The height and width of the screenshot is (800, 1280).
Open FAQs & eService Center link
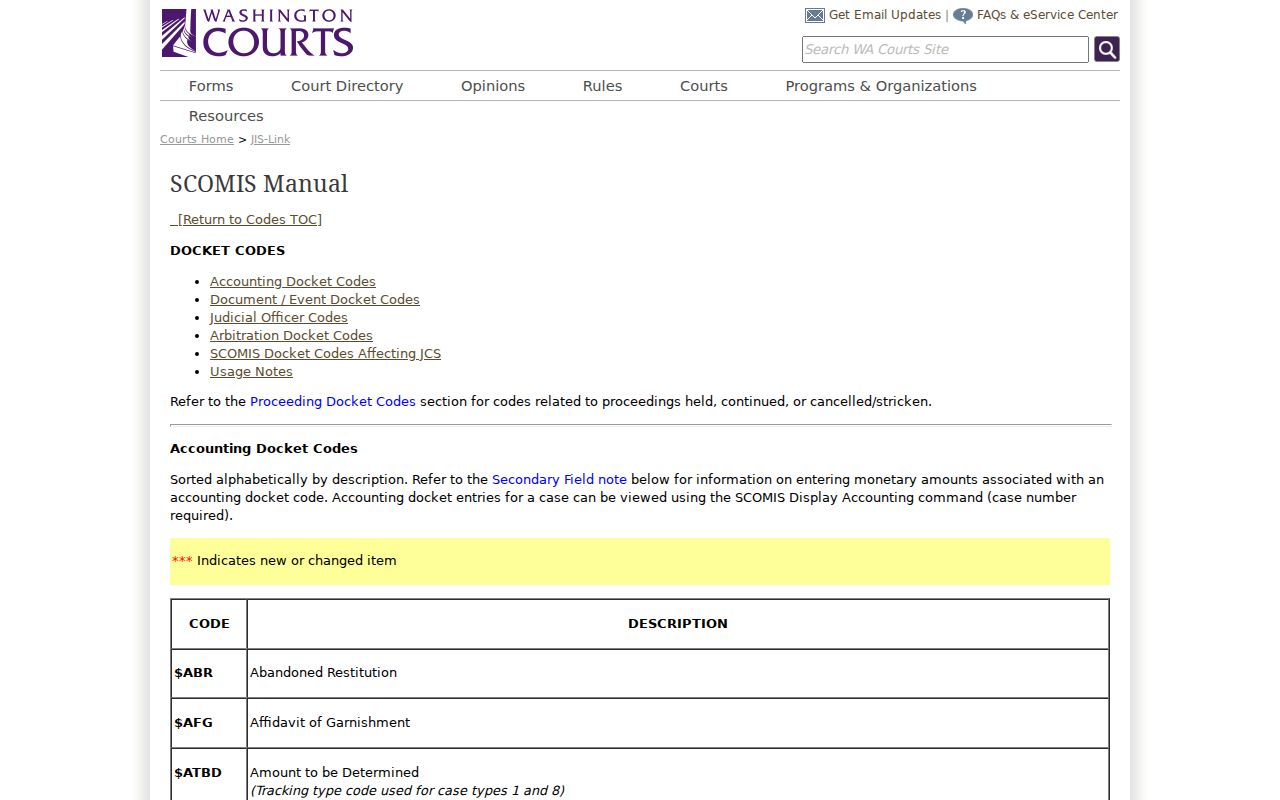pos(1047,15)
